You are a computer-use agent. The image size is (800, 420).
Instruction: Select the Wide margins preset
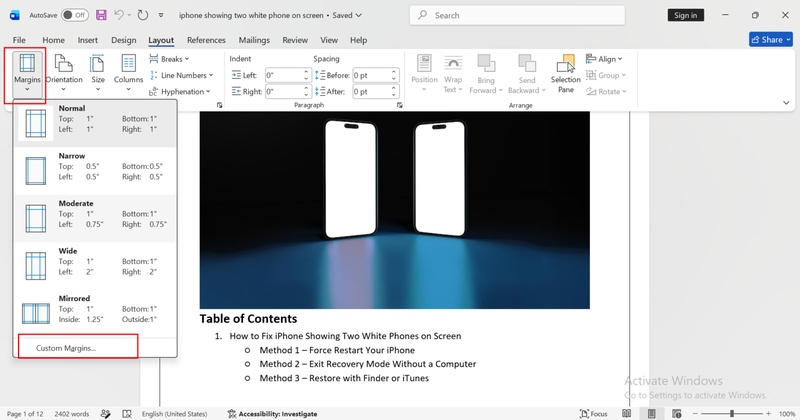point(95,265)
